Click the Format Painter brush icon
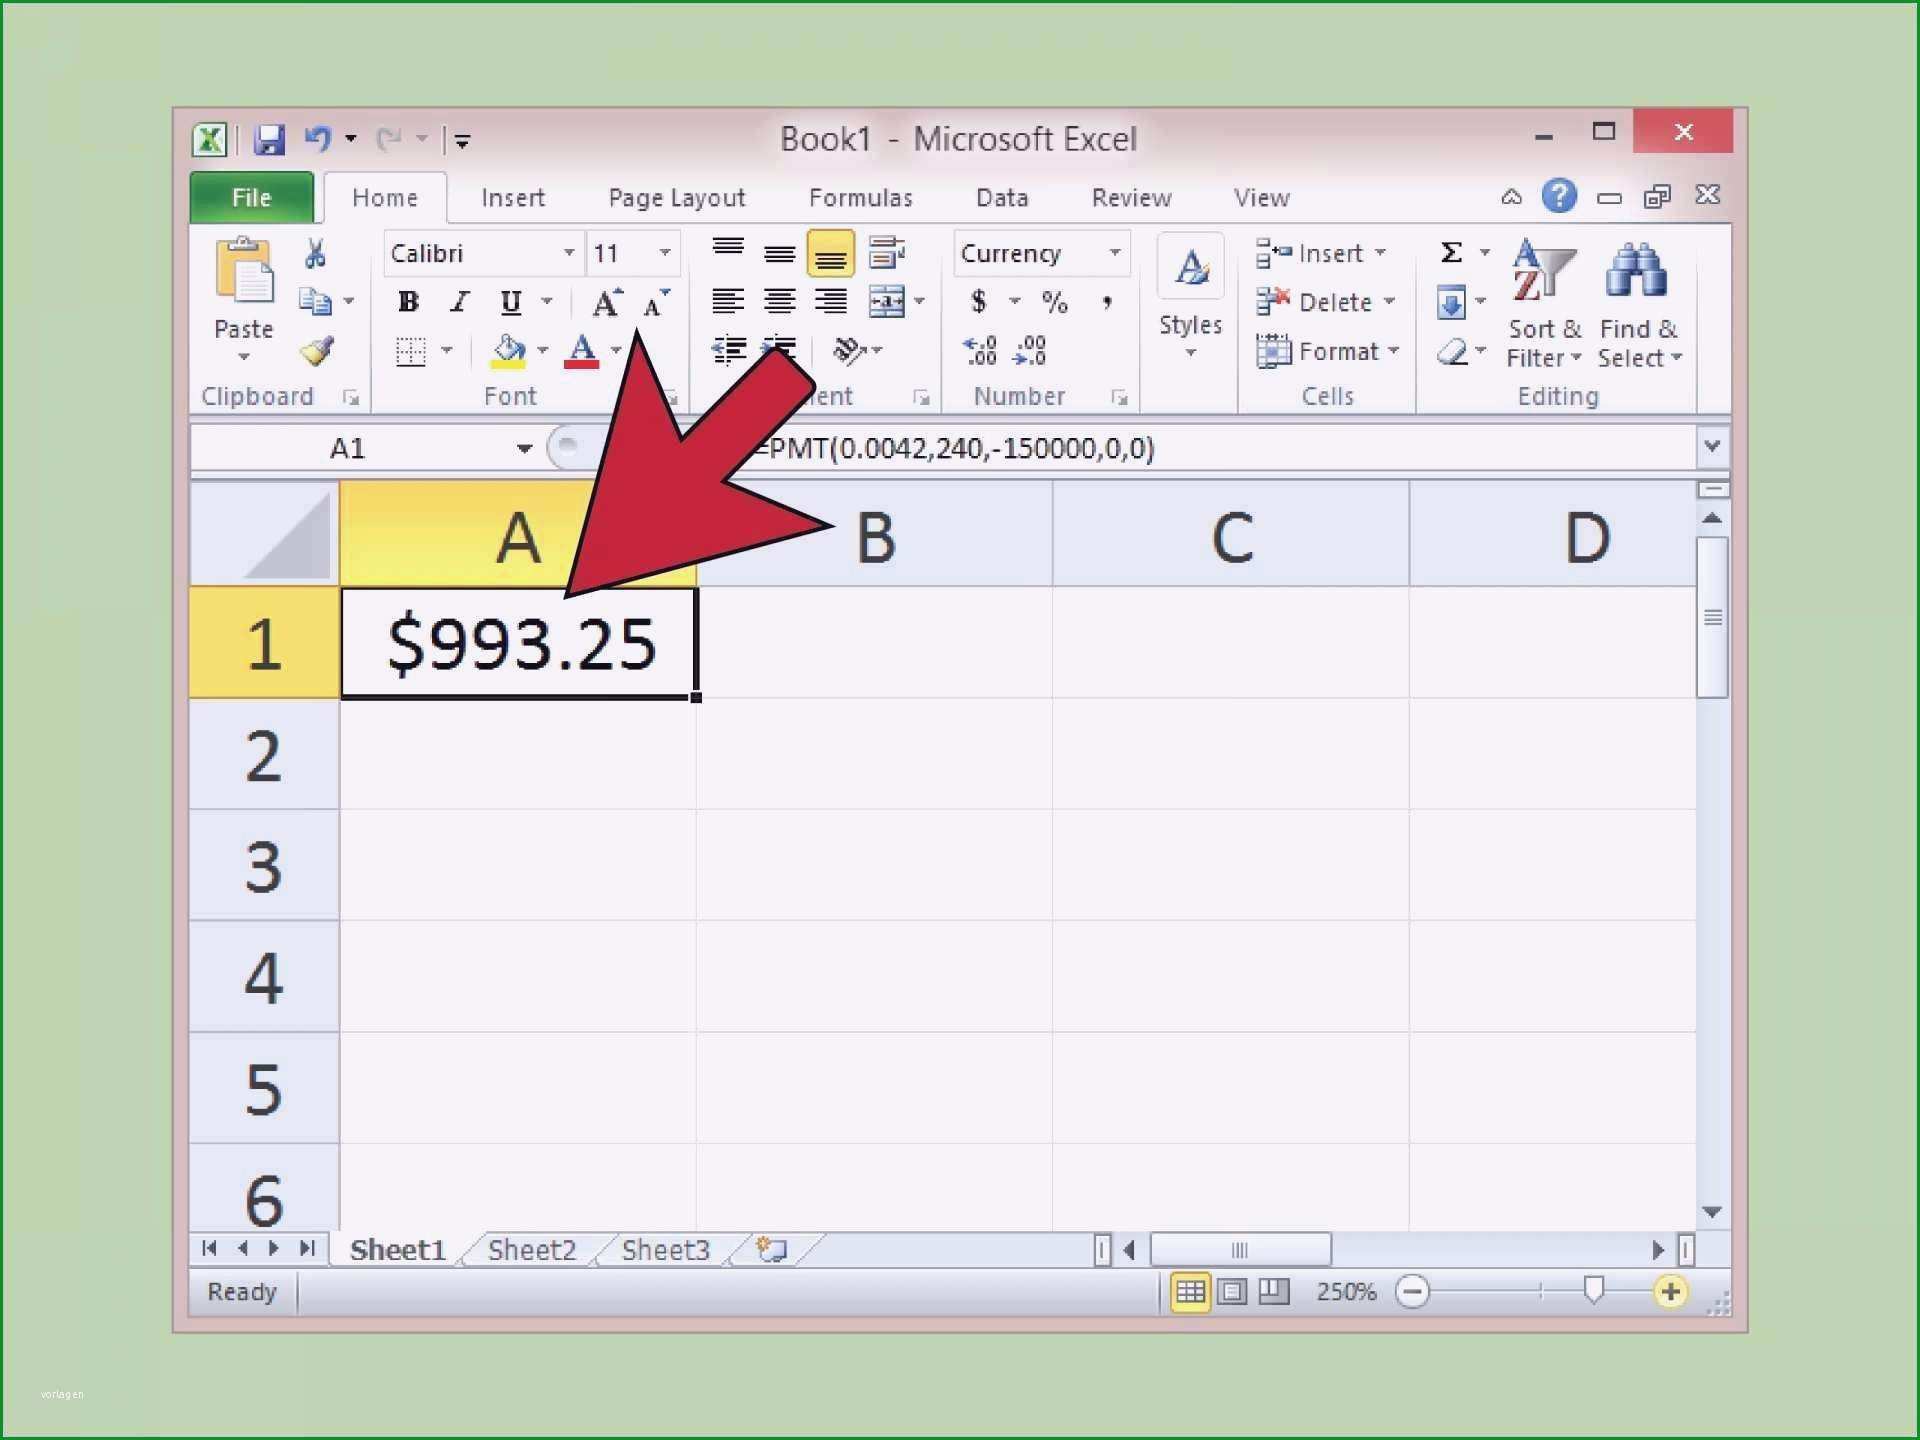 pos(314,351)
